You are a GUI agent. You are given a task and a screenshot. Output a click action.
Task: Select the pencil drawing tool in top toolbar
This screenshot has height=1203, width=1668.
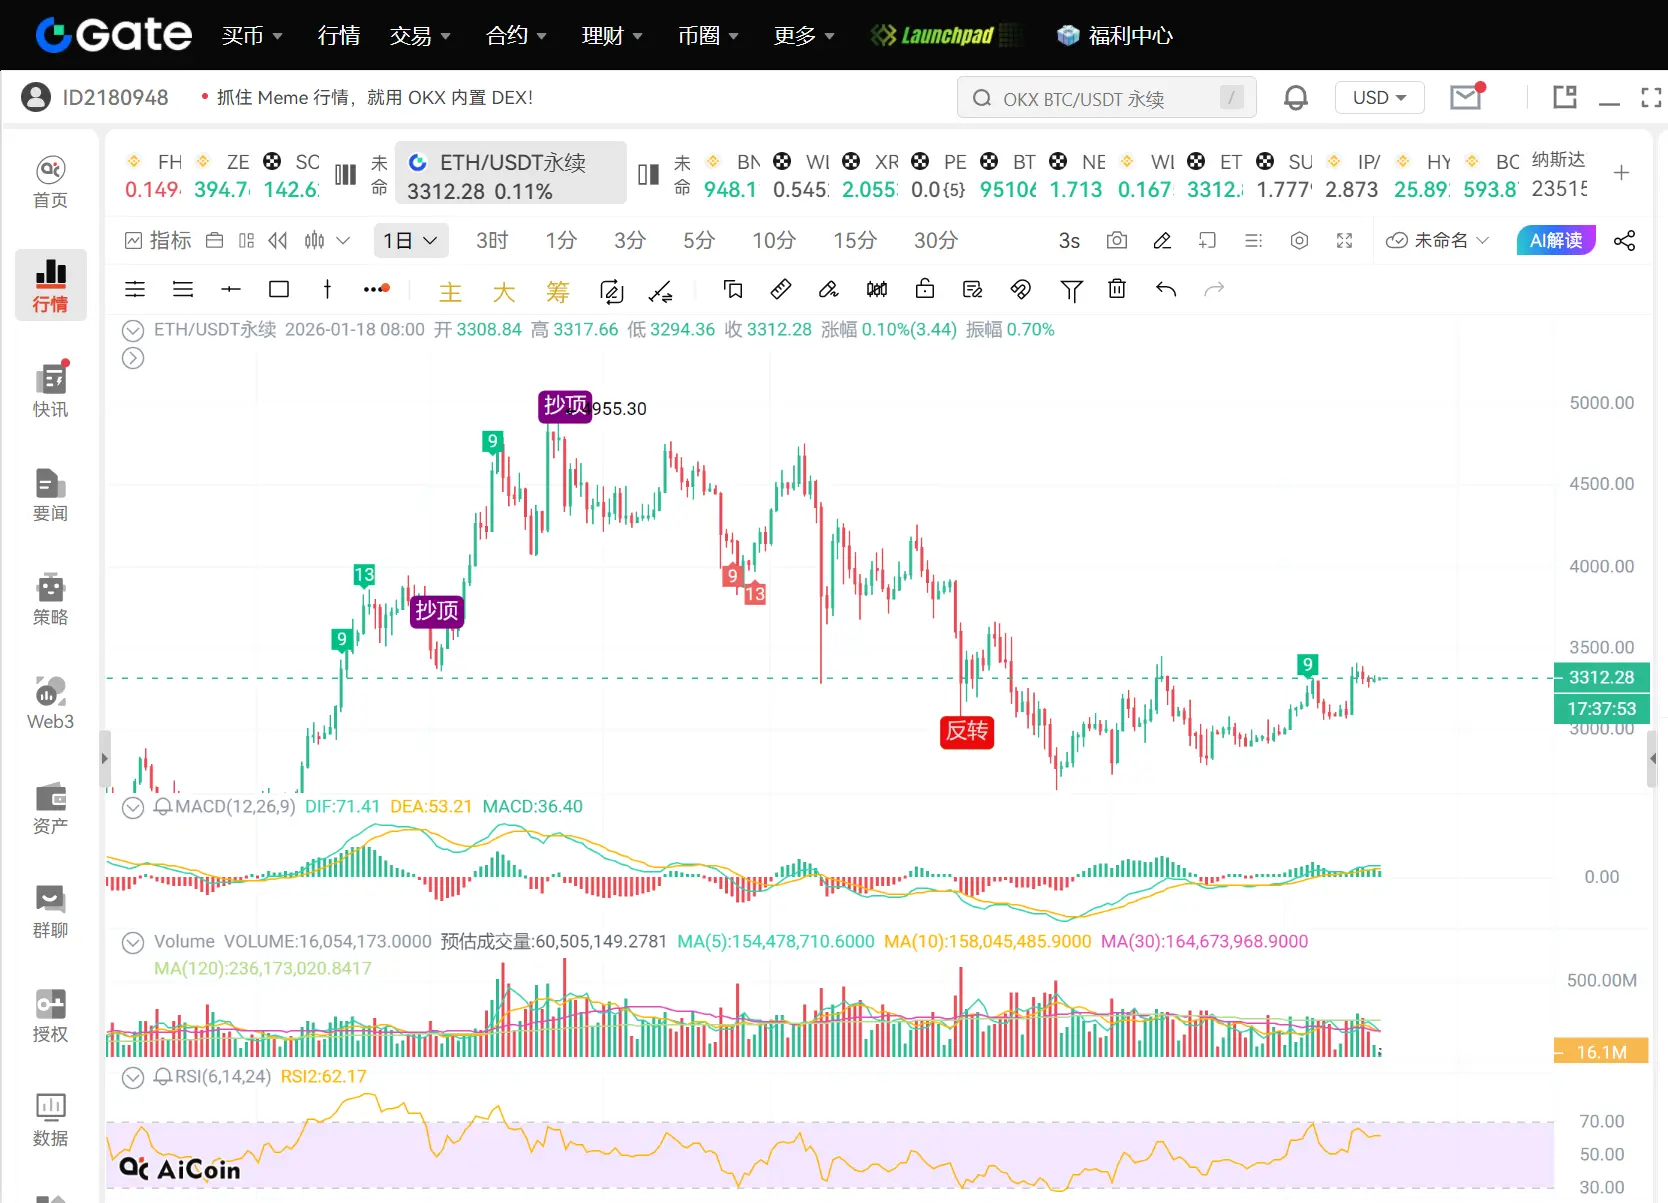pyautogui.click(x=1162, y=240)
